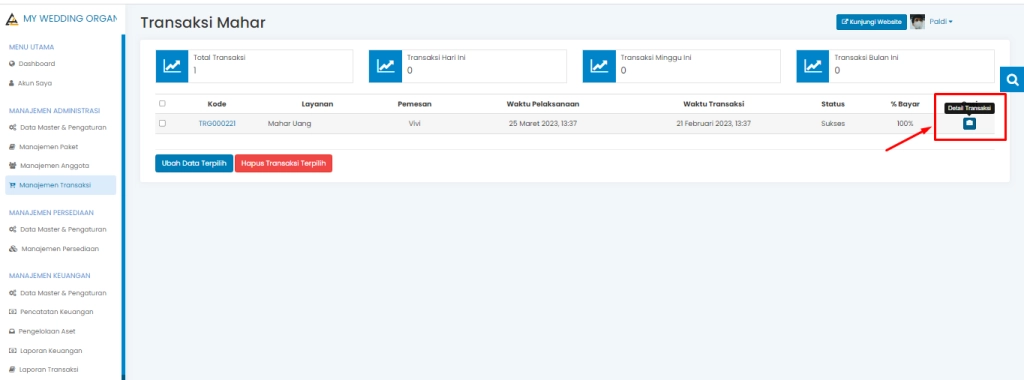Click the Transaksi Hari Ini chart icon
The image size is (1024, 380).
coord(385,66)
